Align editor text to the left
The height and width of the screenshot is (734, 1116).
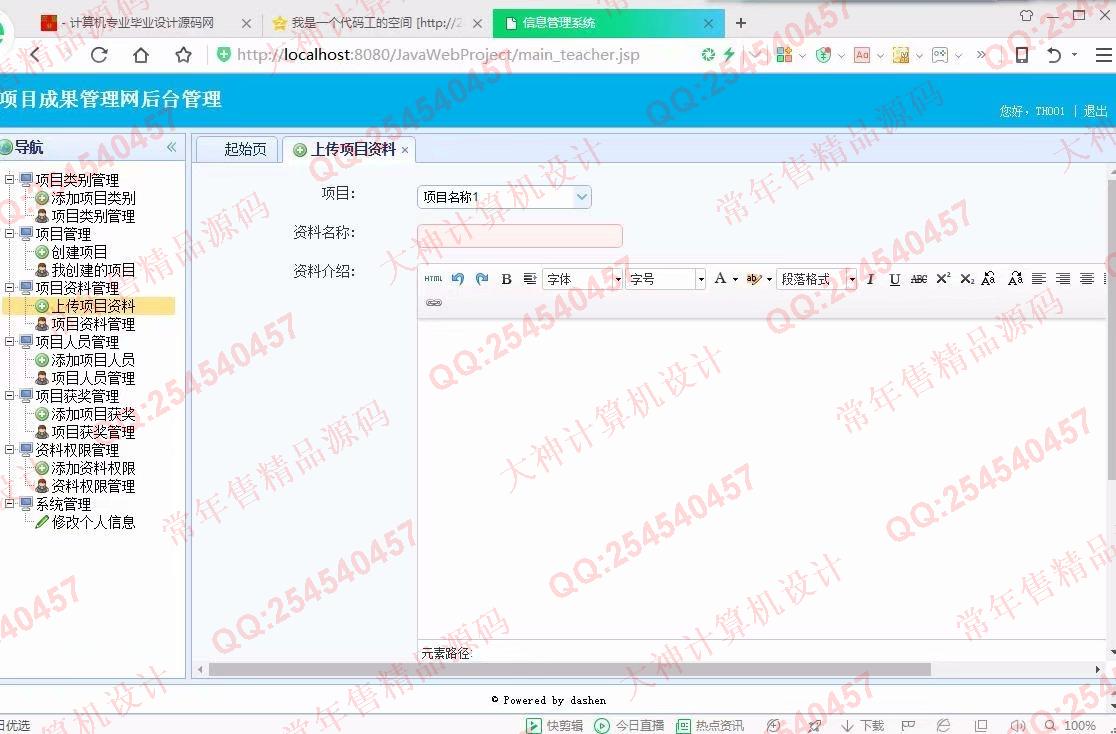click(x=1039, y=279)
